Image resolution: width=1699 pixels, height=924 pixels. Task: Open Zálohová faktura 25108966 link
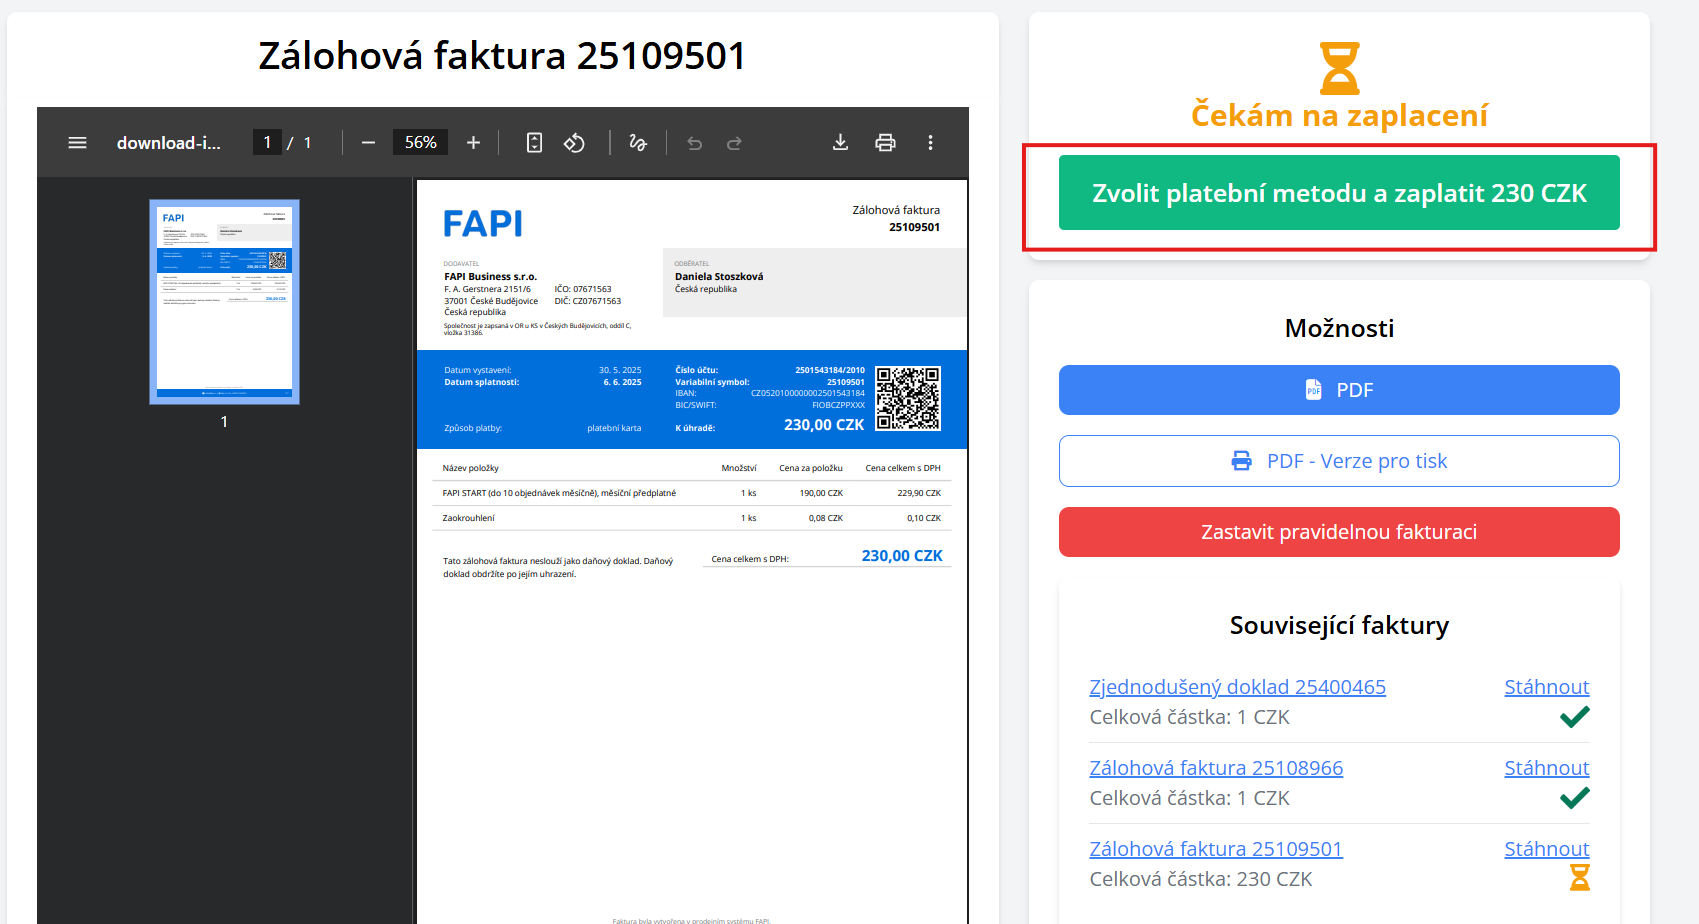pos(1216,768)
